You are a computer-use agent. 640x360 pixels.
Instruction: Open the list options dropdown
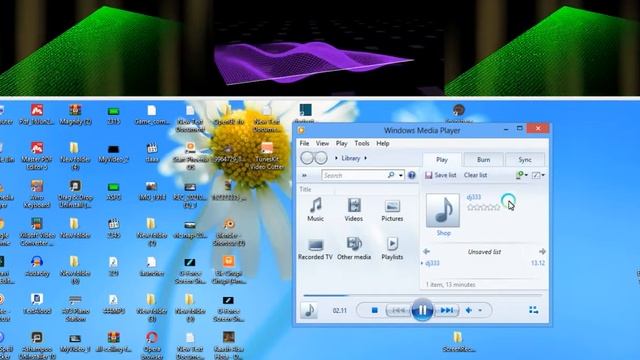pos(522,175)
